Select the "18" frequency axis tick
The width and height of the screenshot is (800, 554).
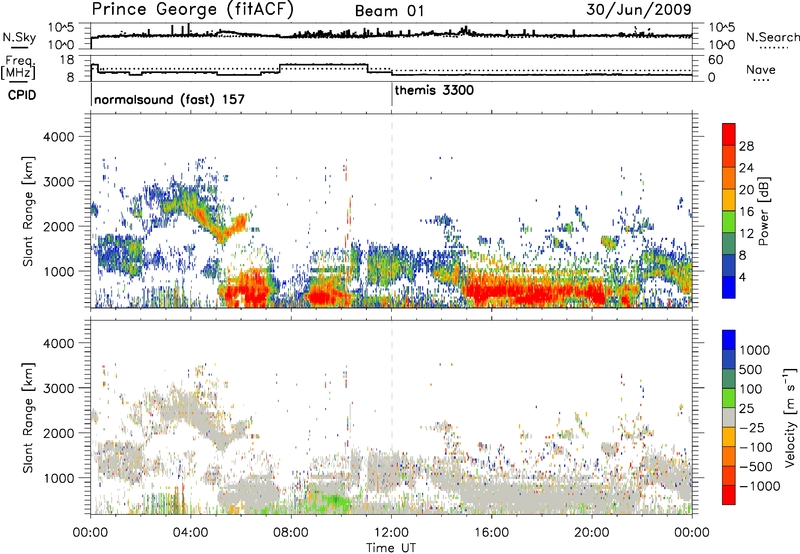point(67,60)
